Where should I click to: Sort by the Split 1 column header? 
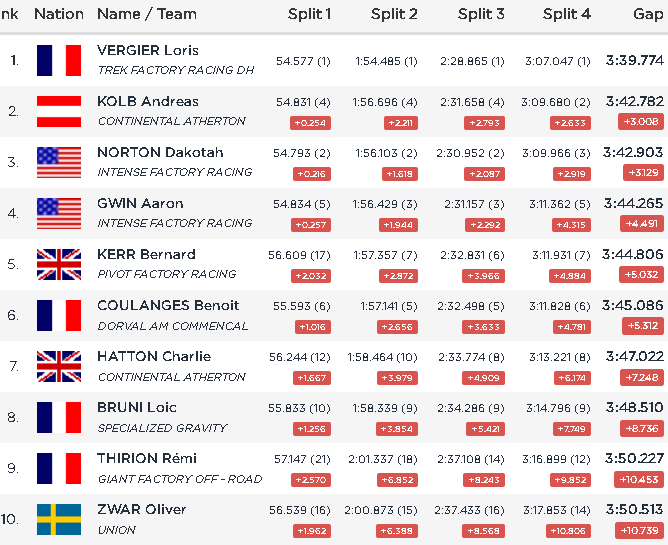309,14
